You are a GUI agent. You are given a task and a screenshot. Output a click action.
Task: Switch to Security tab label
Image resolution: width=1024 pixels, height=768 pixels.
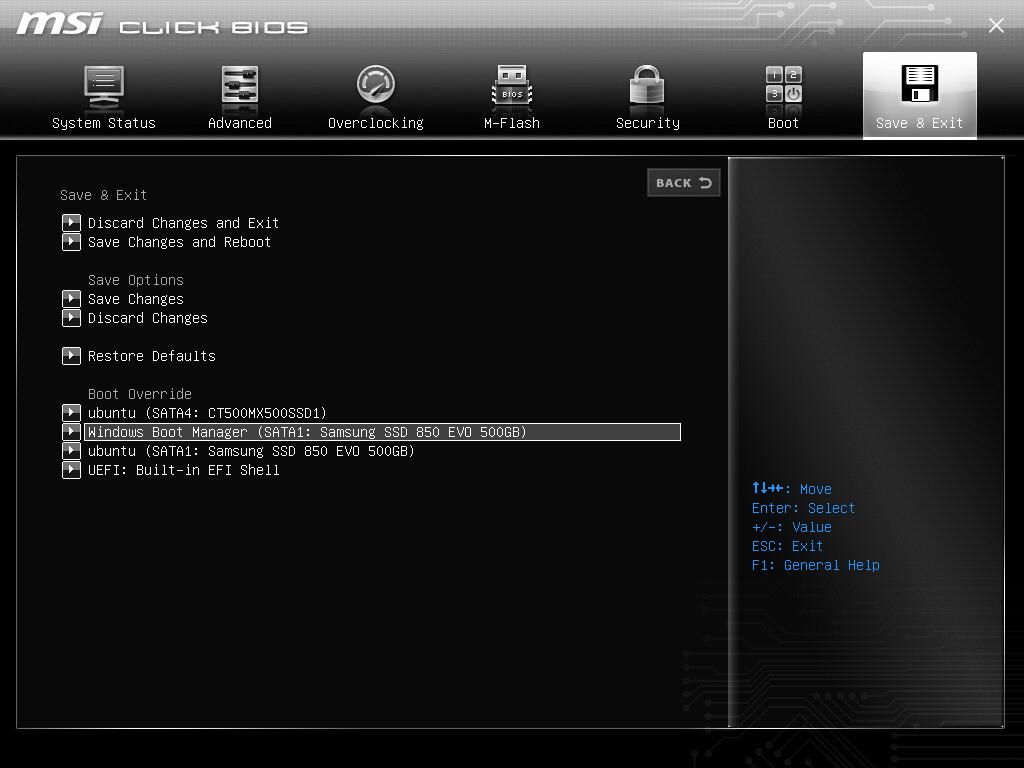coord(648,123)
